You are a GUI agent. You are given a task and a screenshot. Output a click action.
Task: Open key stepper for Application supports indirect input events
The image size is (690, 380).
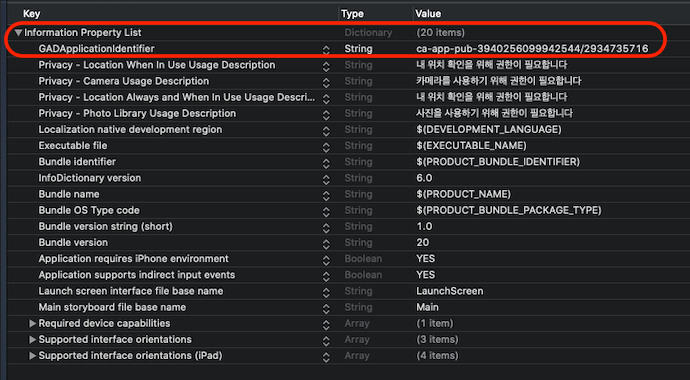326,276
